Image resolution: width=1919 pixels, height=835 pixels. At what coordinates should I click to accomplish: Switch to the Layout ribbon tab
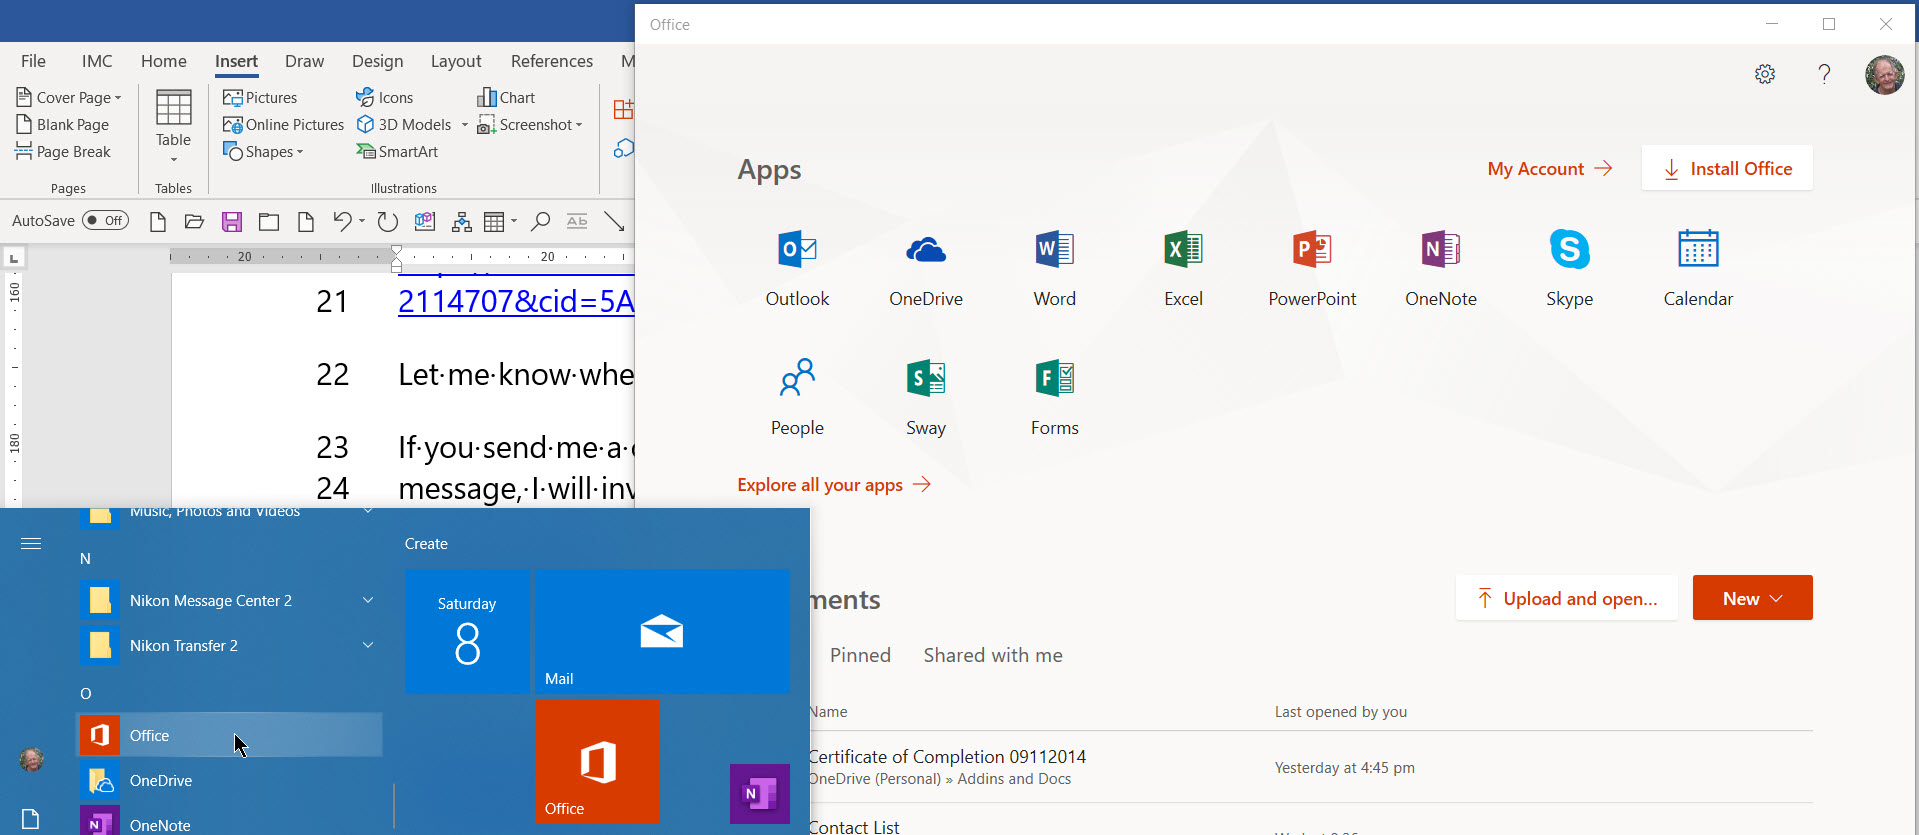point(456,61)
